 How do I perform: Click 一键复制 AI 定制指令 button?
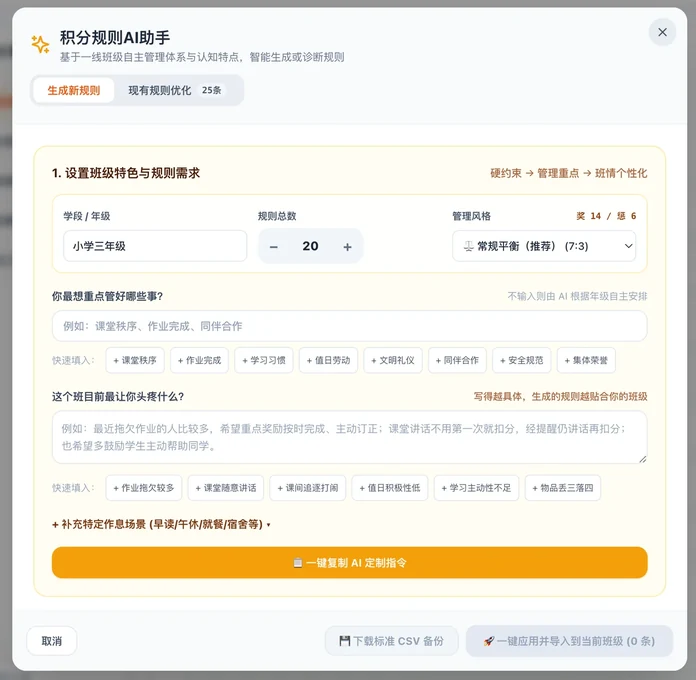pyautogui.click(x=349, y=562)
